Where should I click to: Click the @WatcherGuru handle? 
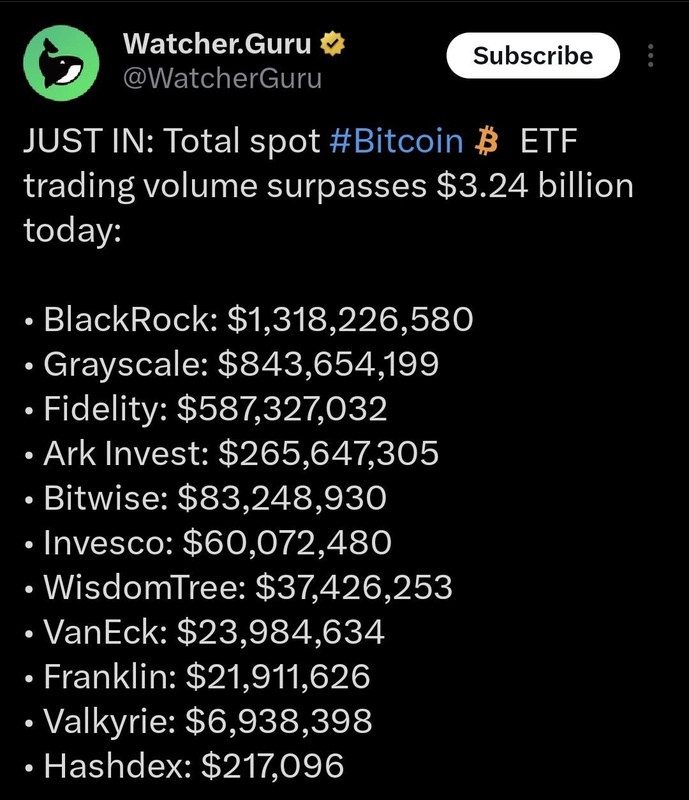[x=221, y=79]
